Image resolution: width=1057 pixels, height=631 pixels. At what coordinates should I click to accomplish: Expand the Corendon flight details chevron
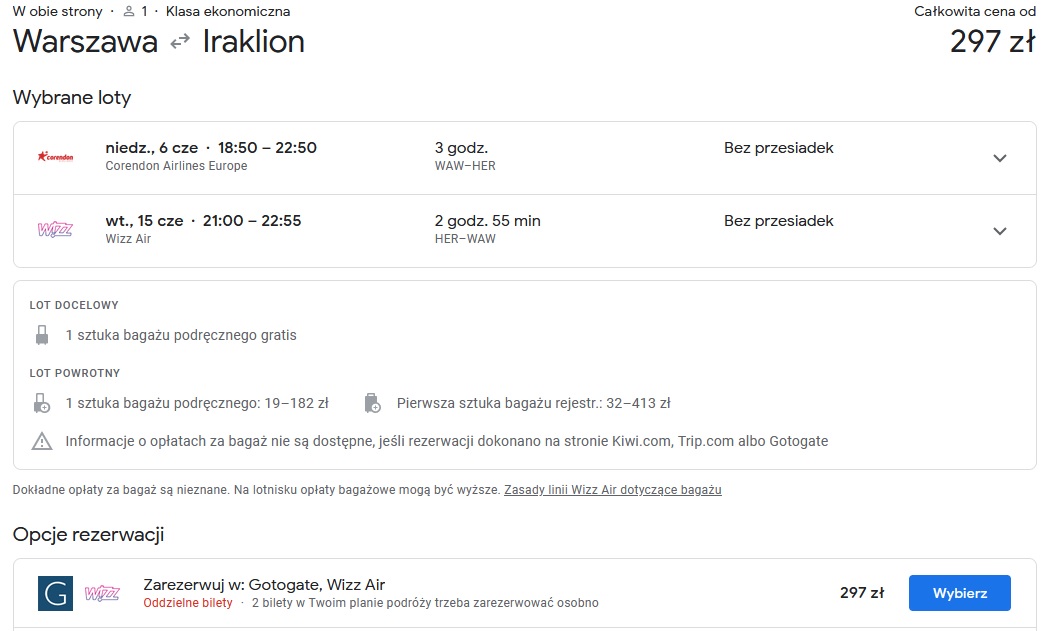[x=1000, y=158]
